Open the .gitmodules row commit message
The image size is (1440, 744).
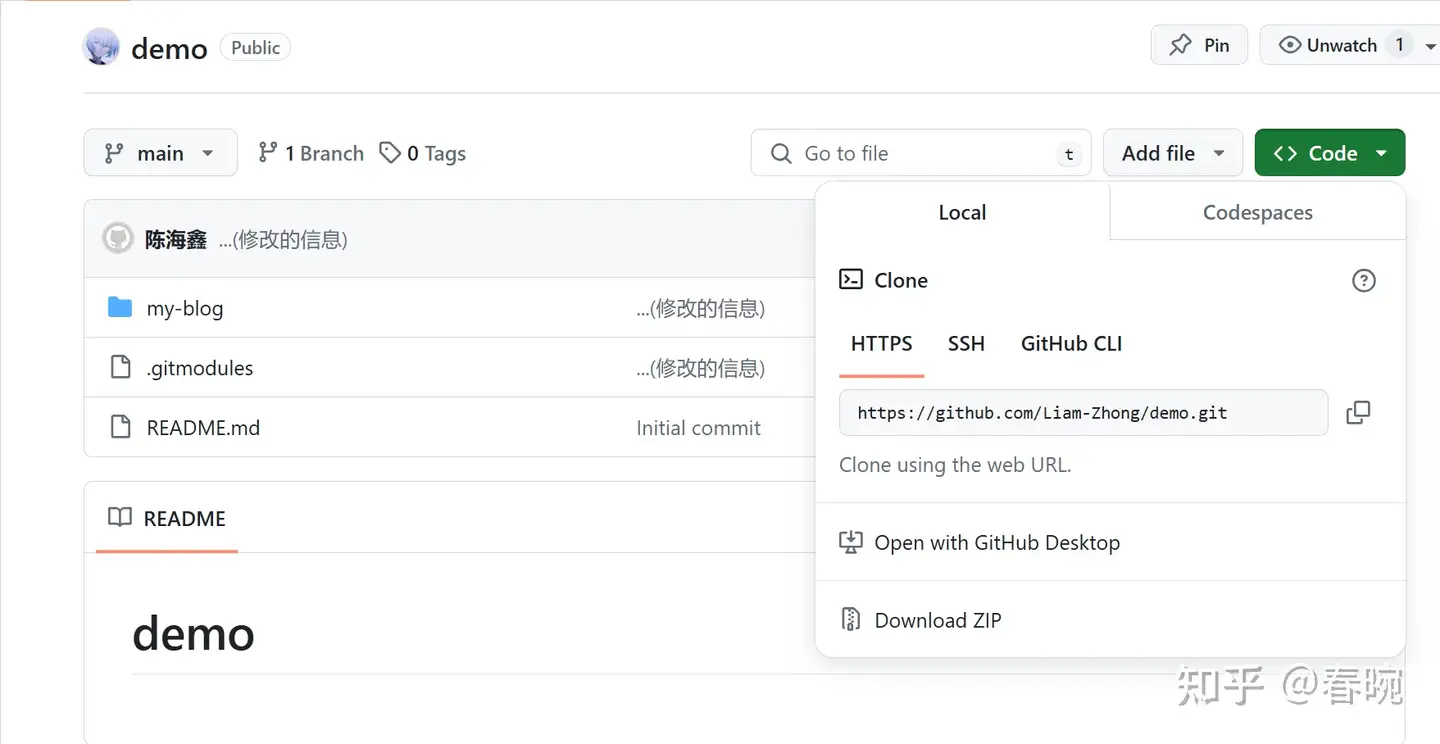click(700, 368)
